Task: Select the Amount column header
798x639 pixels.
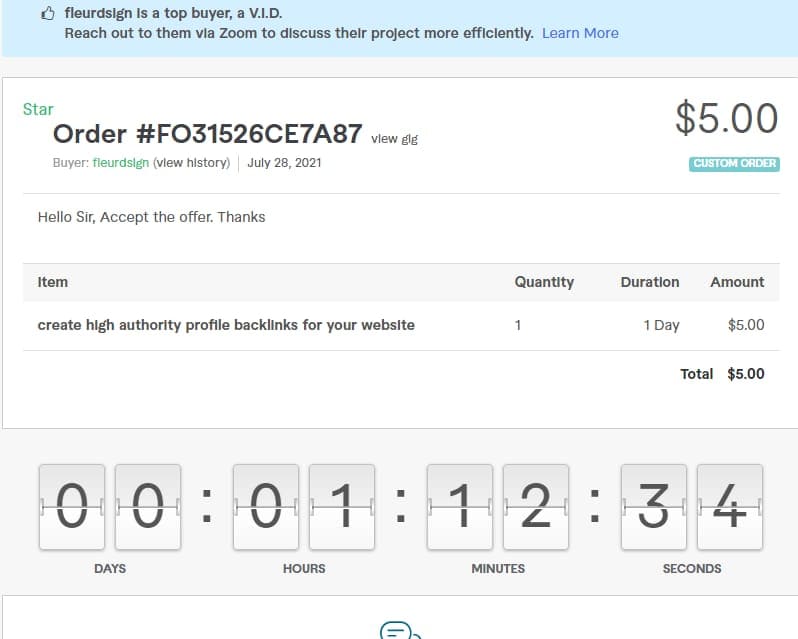Action: tap(737, 282)
